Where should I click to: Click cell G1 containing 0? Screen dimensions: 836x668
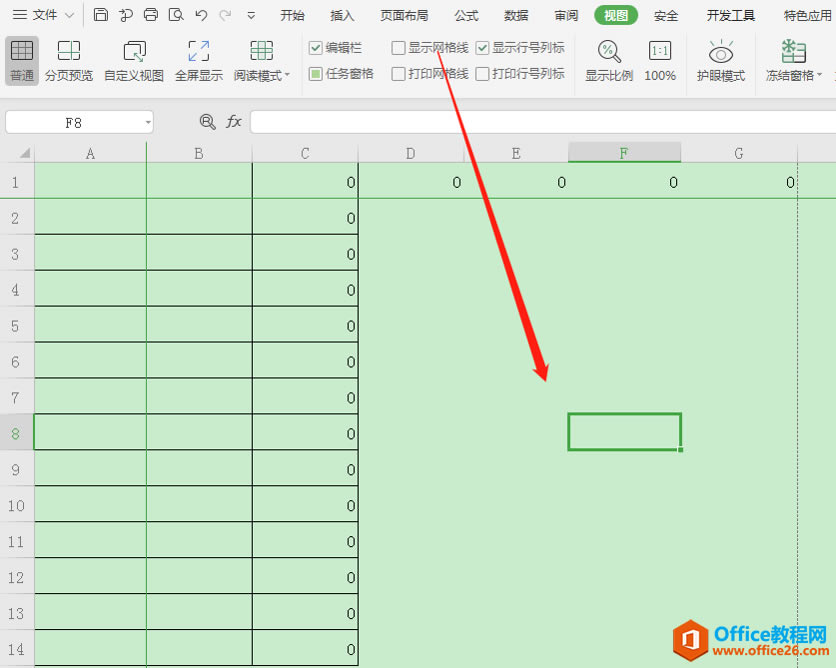click(739, 181)
